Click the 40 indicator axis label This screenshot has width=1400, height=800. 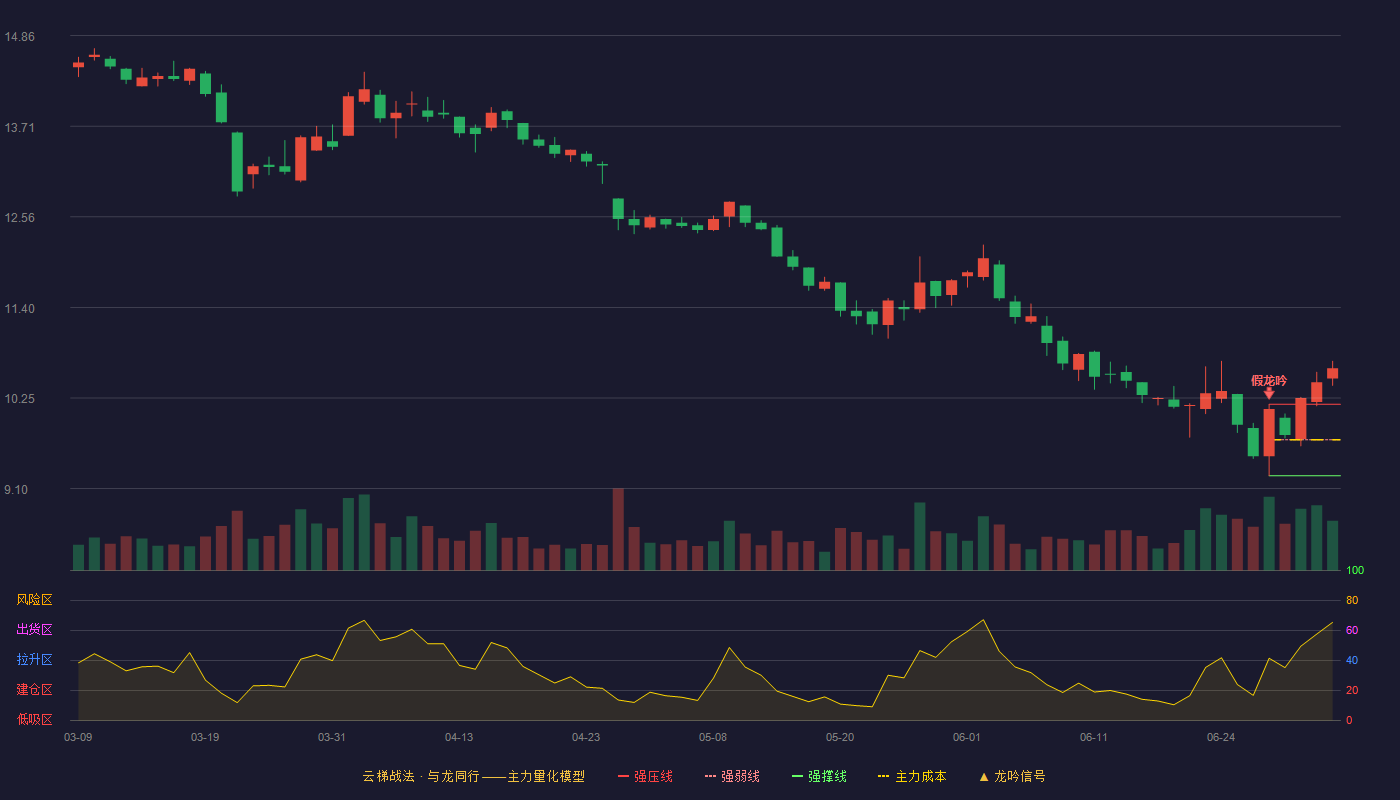pos(1352,661)
